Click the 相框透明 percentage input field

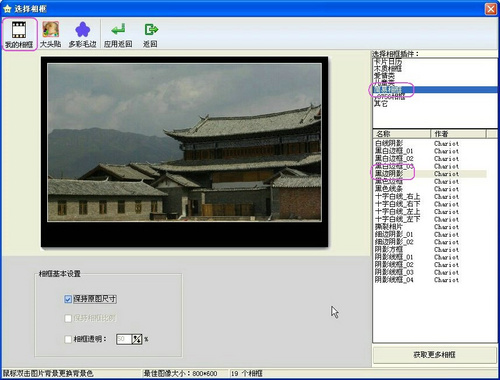point(124,339)
